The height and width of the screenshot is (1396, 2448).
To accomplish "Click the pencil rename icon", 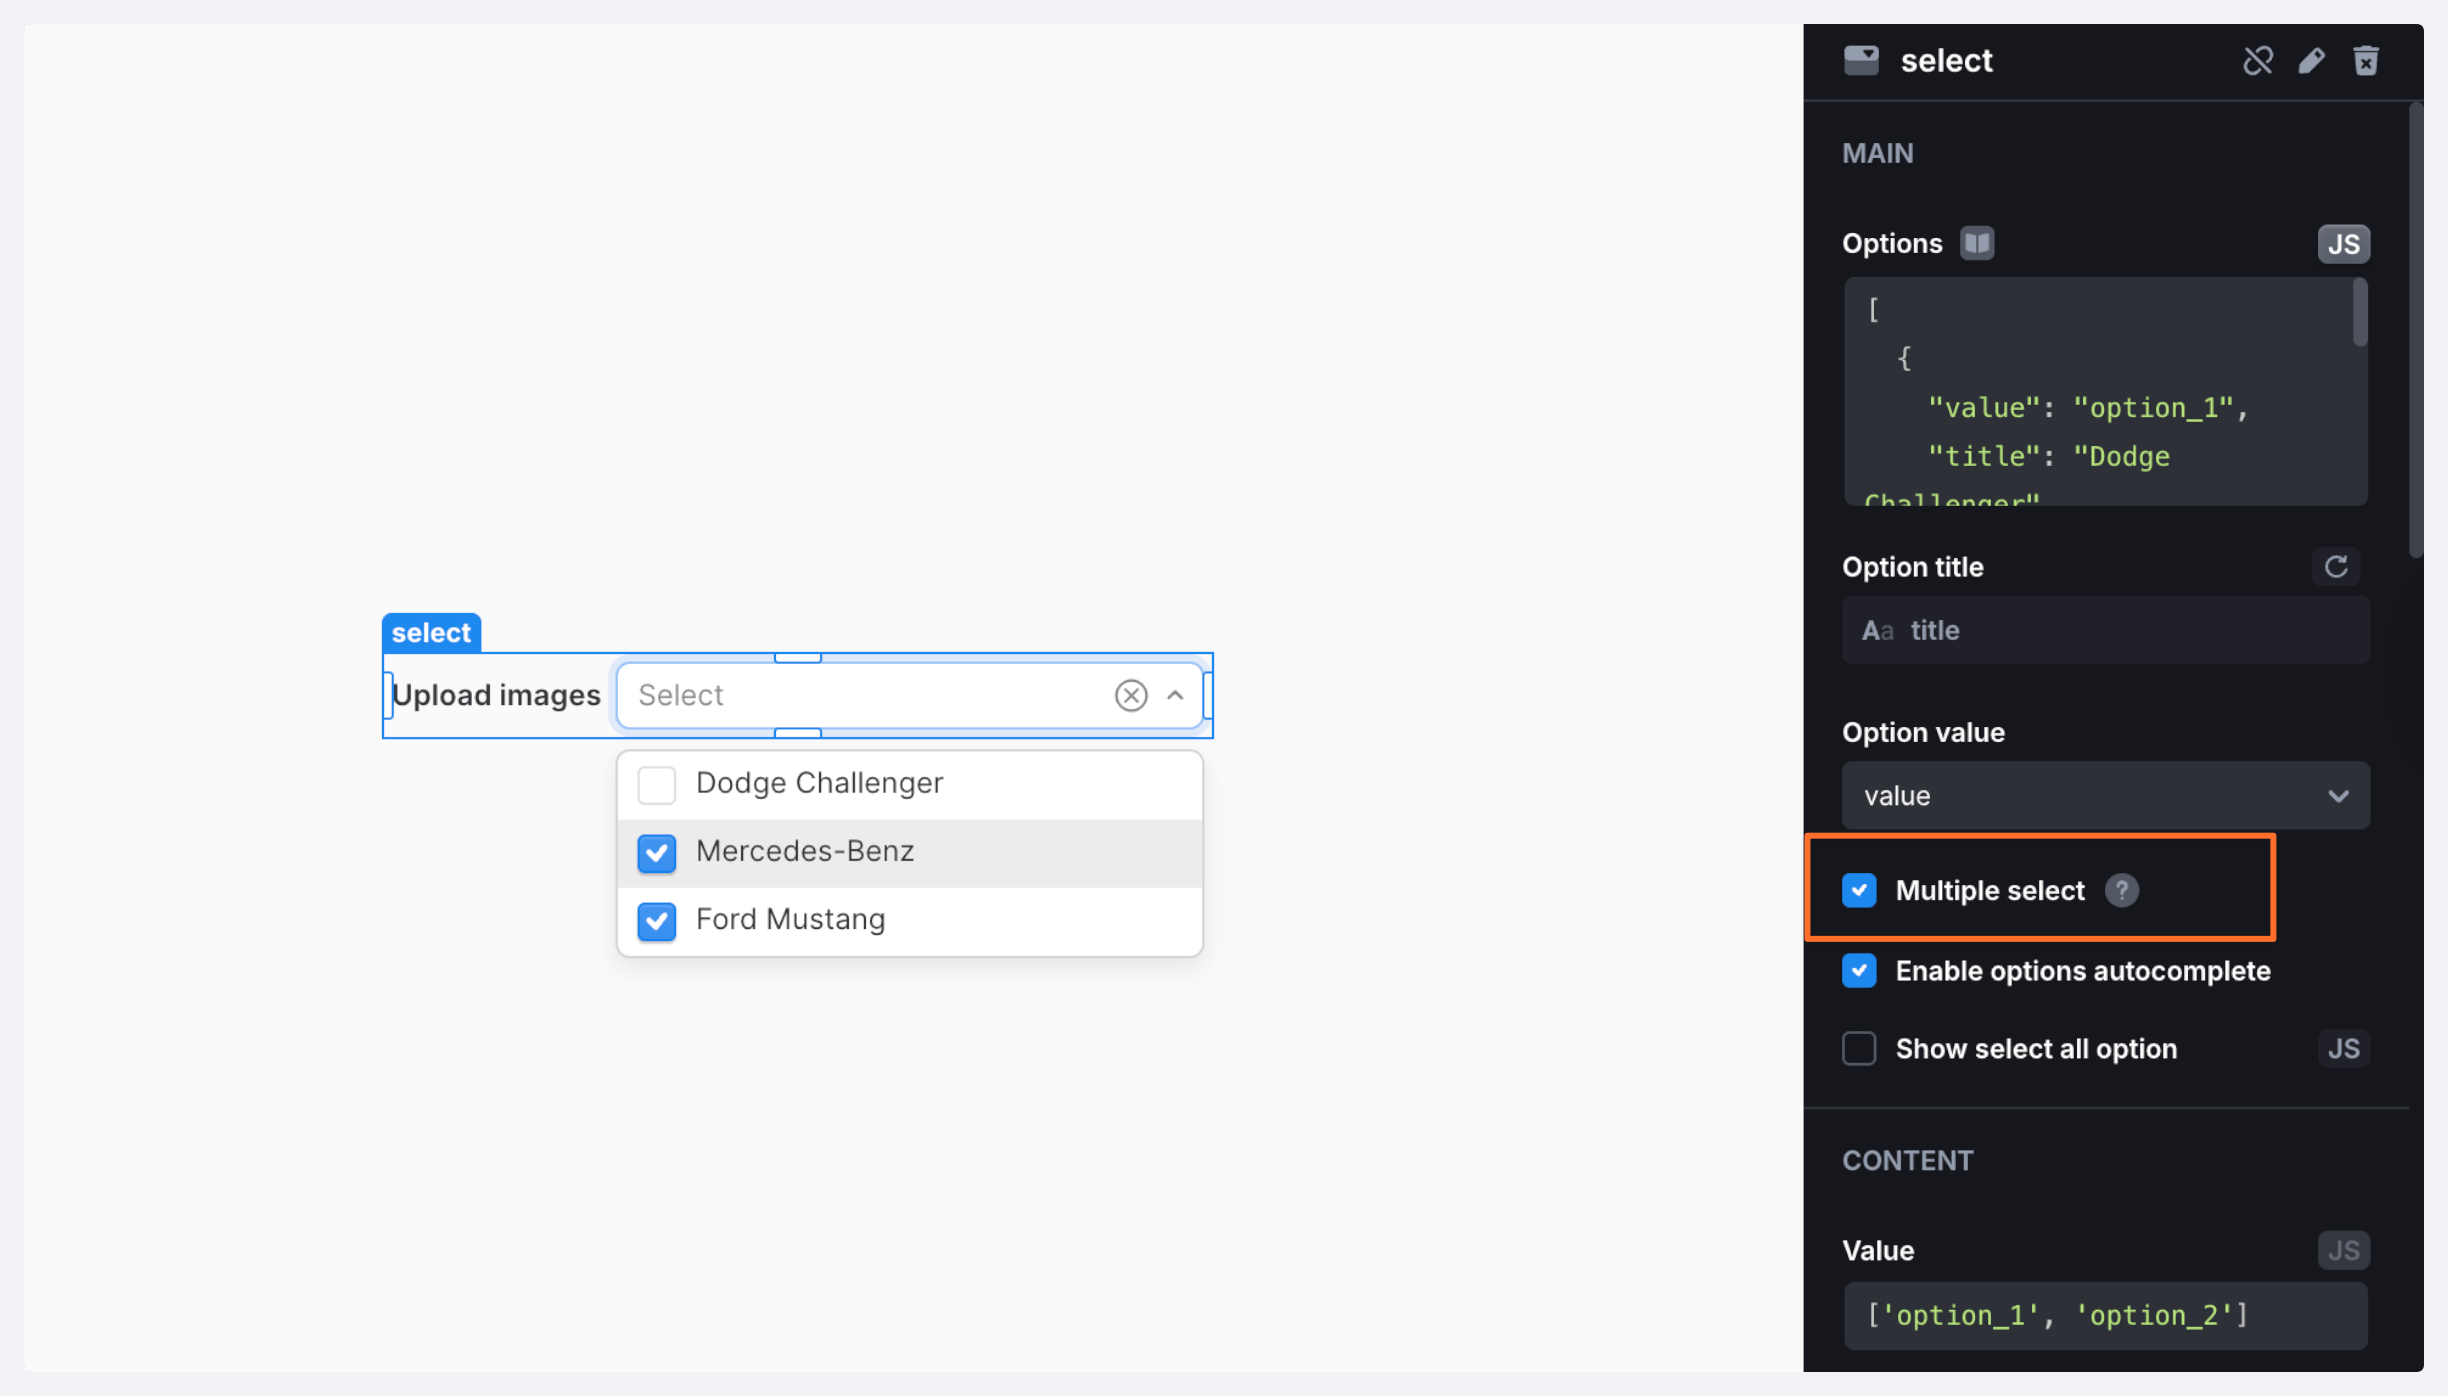I will pyautogui.click(x=2311, y=61).
